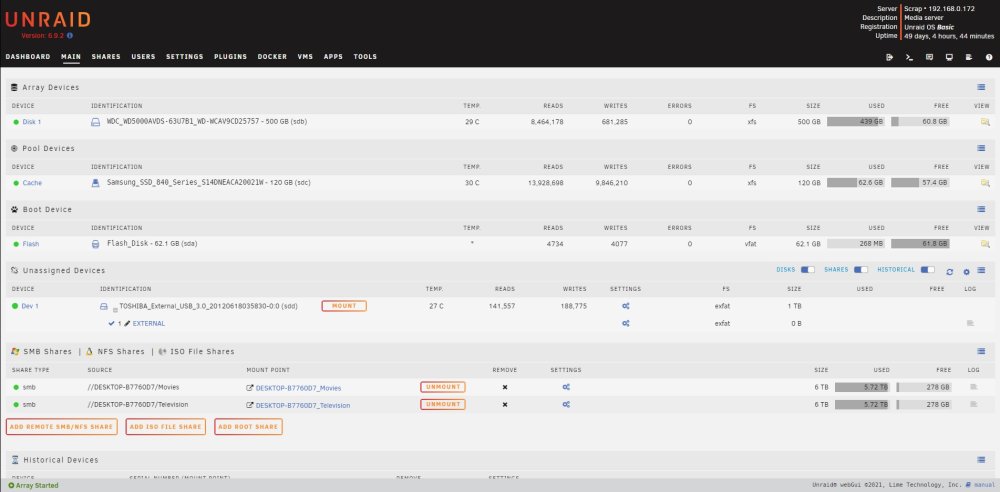The height and width of the screenshot is (492, 1000).
Task: Open Unassigned Devices settings gear
Action: click(966, 272)
